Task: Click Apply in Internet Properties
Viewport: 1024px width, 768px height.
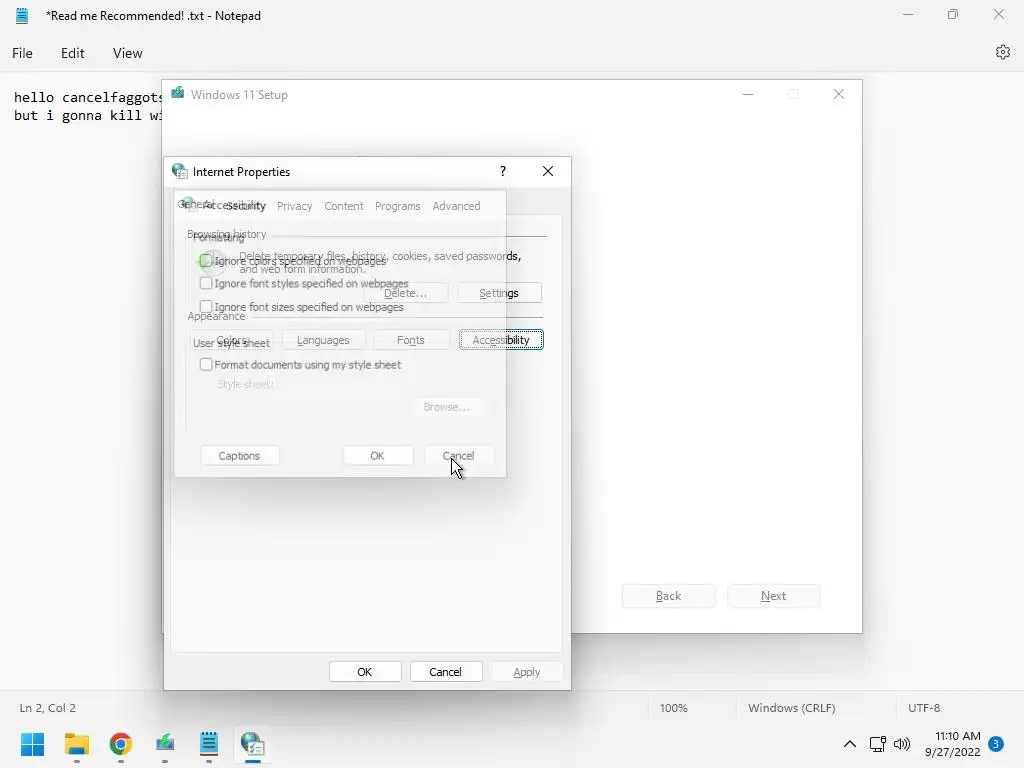Action: [526, 671]
